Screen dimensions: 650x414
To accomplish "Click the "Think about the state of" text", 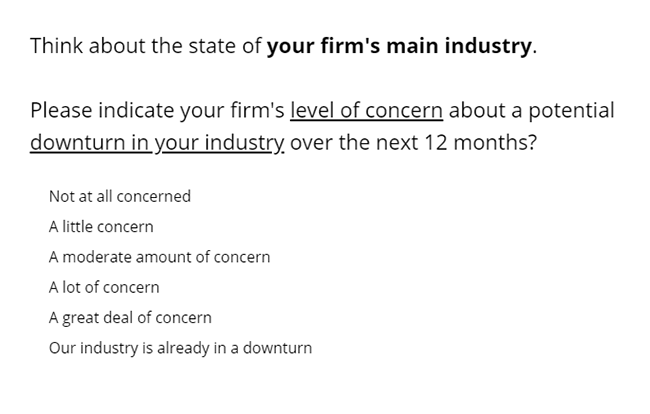I will coord(146,46).
